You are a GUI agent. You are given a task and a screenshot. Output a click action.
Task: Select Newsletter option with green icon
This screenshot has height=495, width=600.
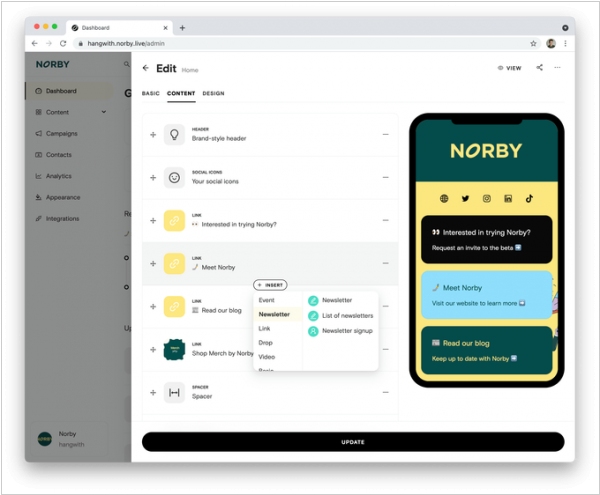pos(330,300)
